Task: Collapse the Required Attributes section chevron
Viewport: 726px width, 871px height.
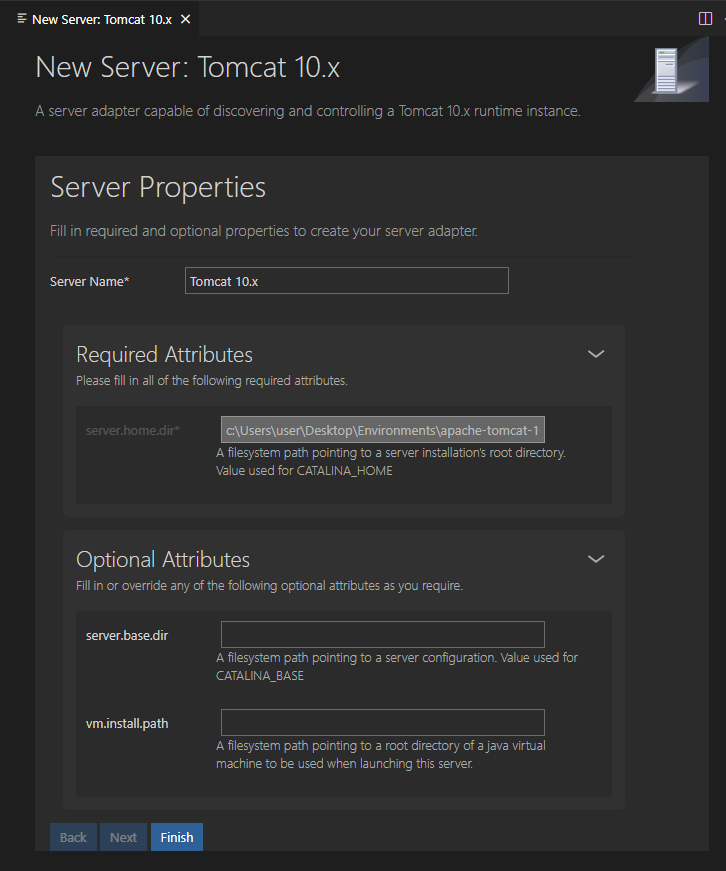Action: pyautogui.click(x=596, y=354)
